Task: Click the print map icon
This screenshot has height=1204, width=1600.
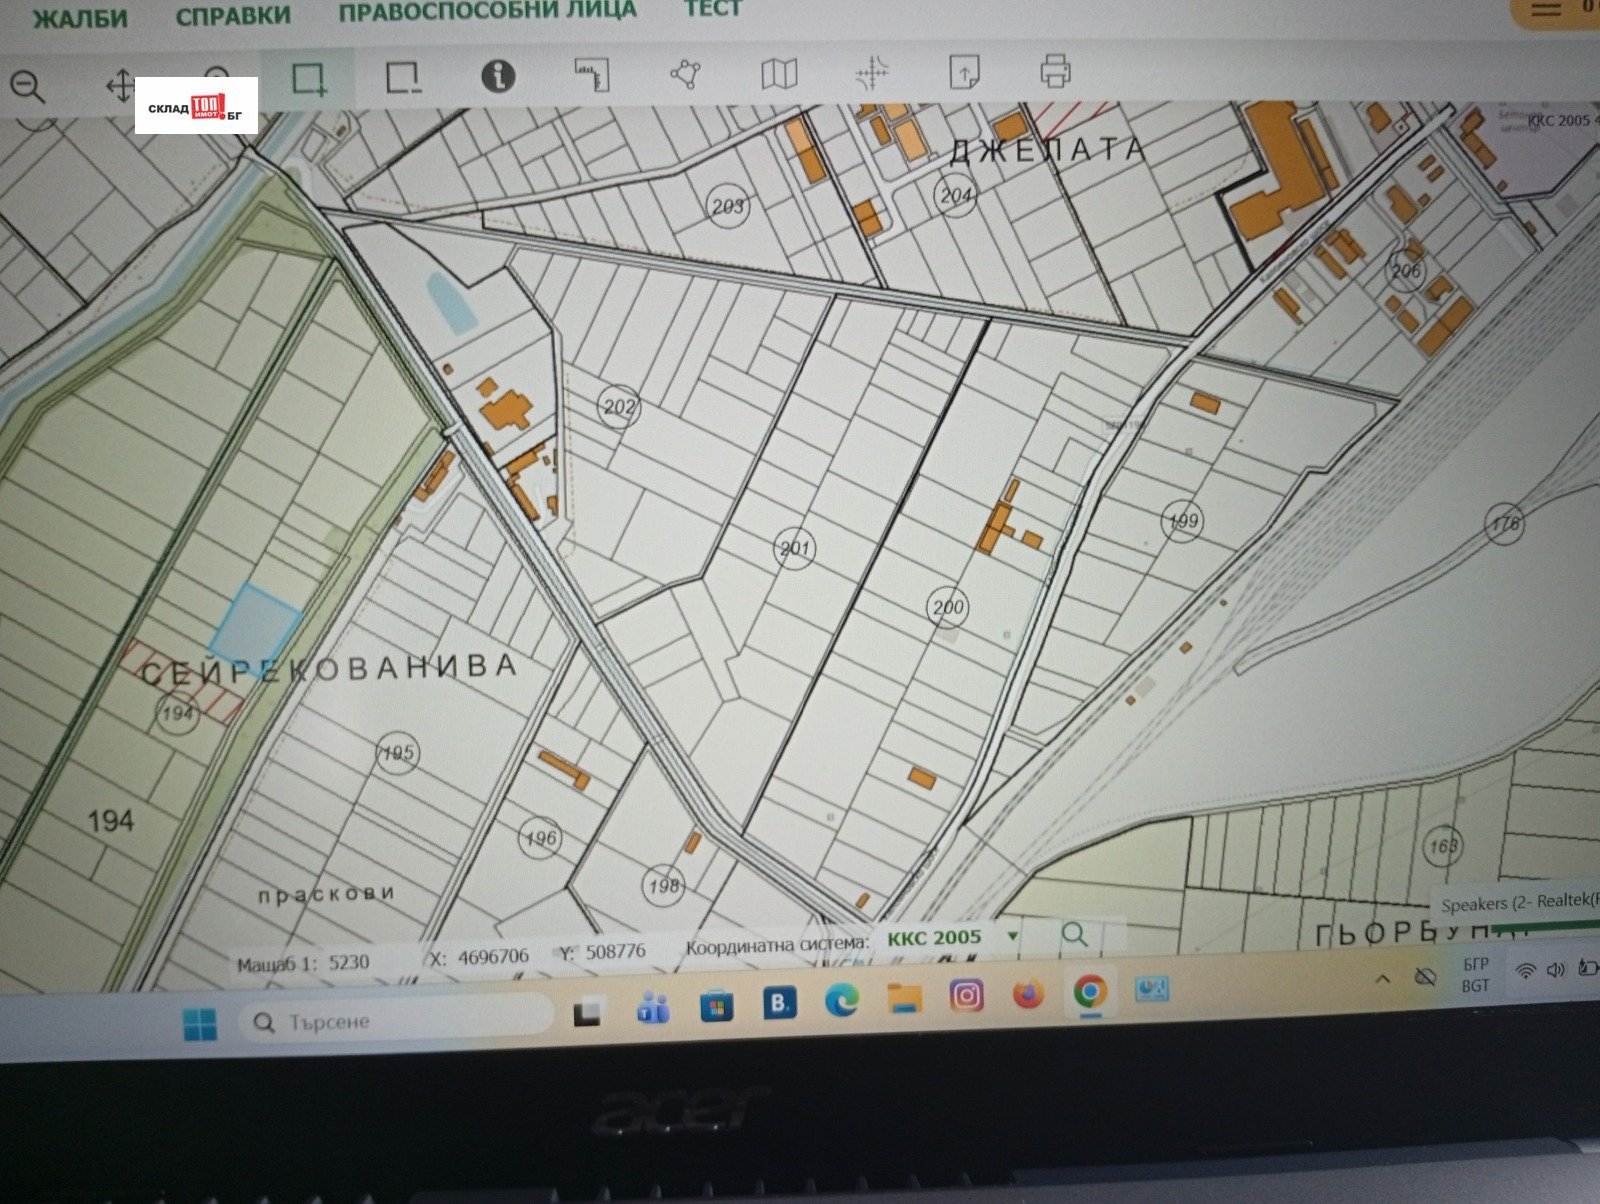Action: click(x=1055, y=72)
